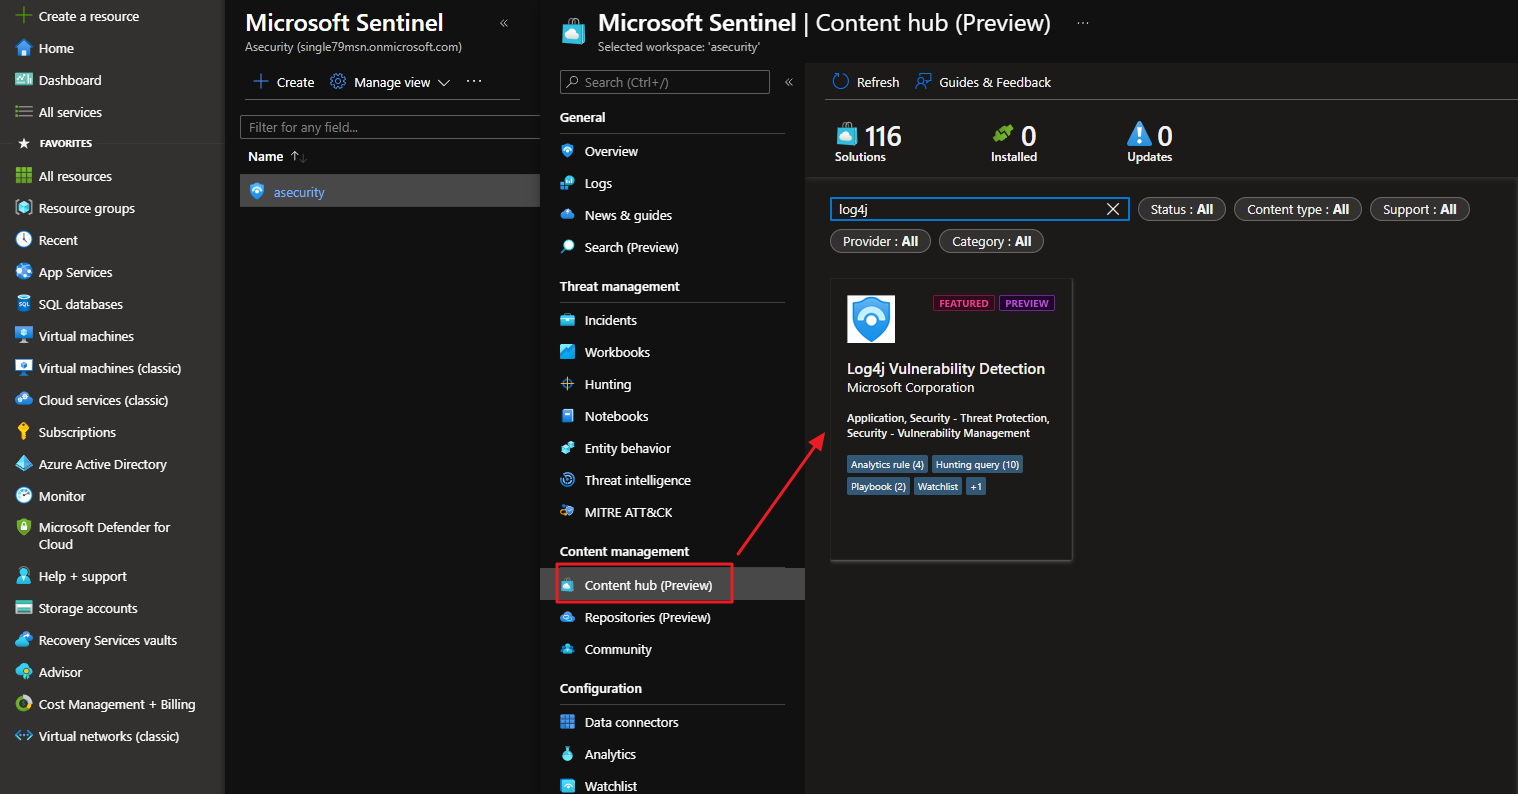Click the Hunting query (10) tag
This screenshot has width=1518, height=794.
(977, 464)
